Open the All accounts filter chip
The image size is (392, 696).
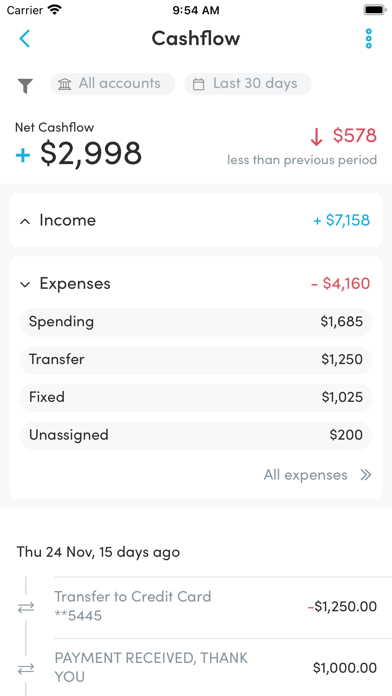click(x=112, y=84)
